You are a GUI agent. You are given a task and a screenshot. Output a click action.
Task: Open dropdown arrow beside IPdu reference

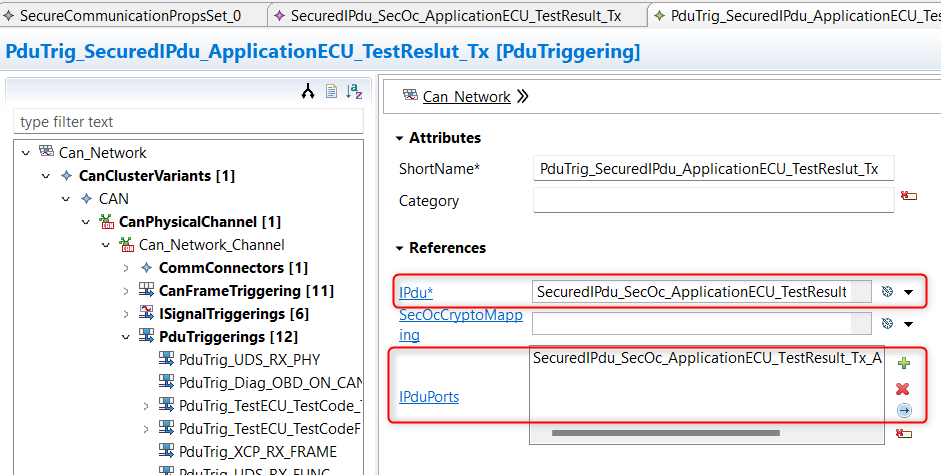pyautogui.click(x=909, y=292)
